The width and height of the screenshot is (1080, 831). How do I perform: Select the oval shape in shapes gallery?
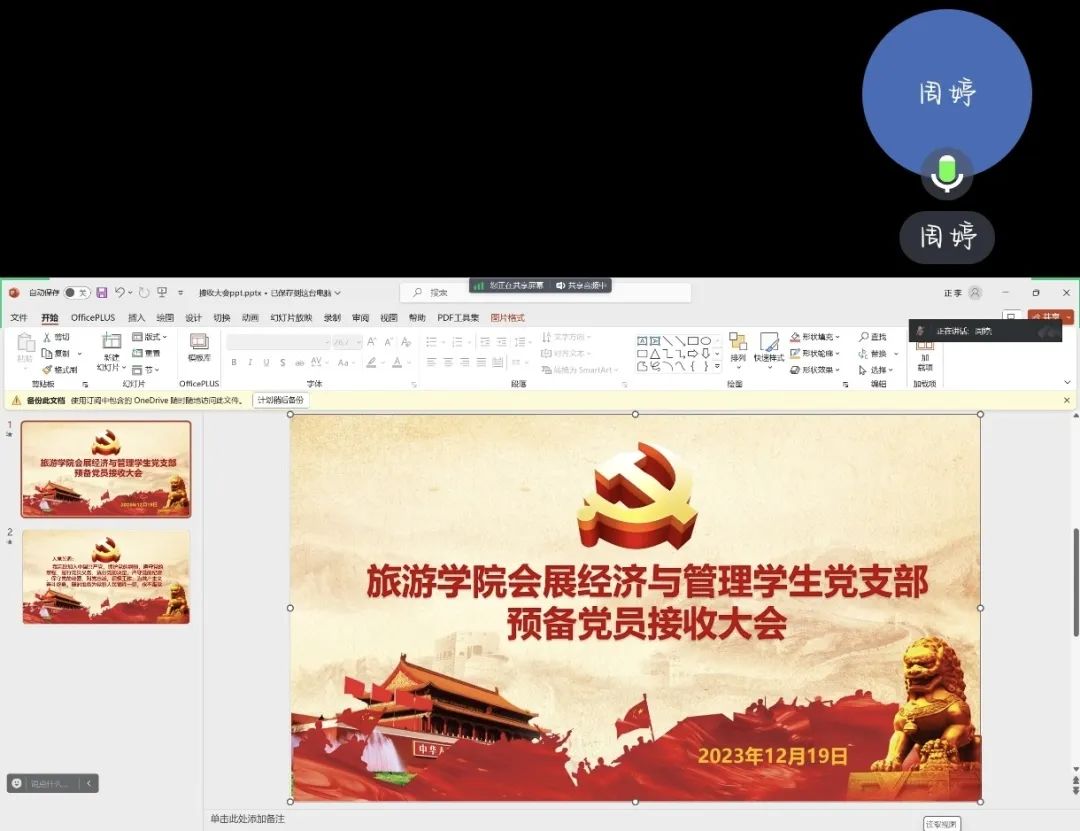705,341
